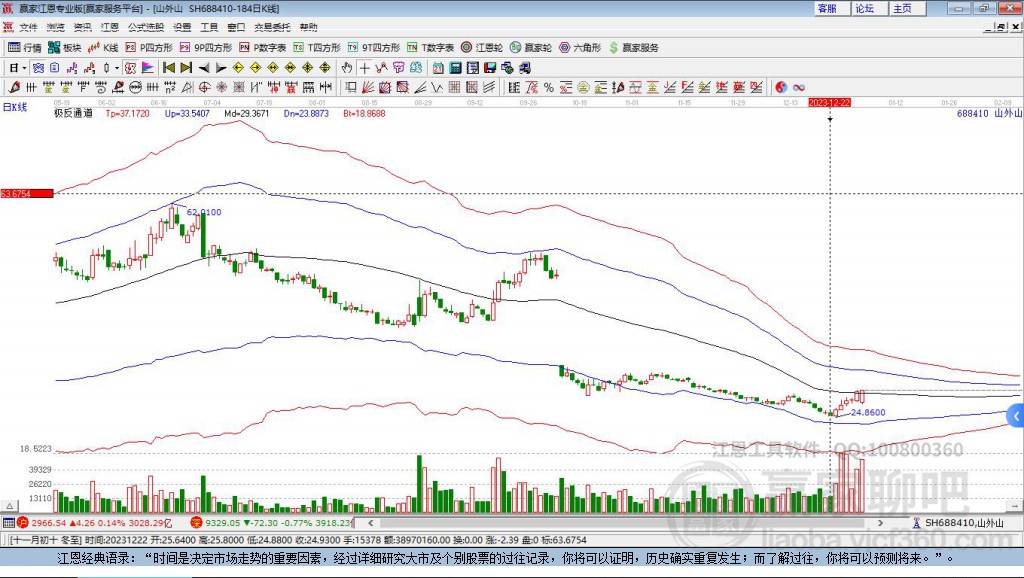
Task: Open 赢家服务 with the dollar icon
Action: [x=634, y=48]
